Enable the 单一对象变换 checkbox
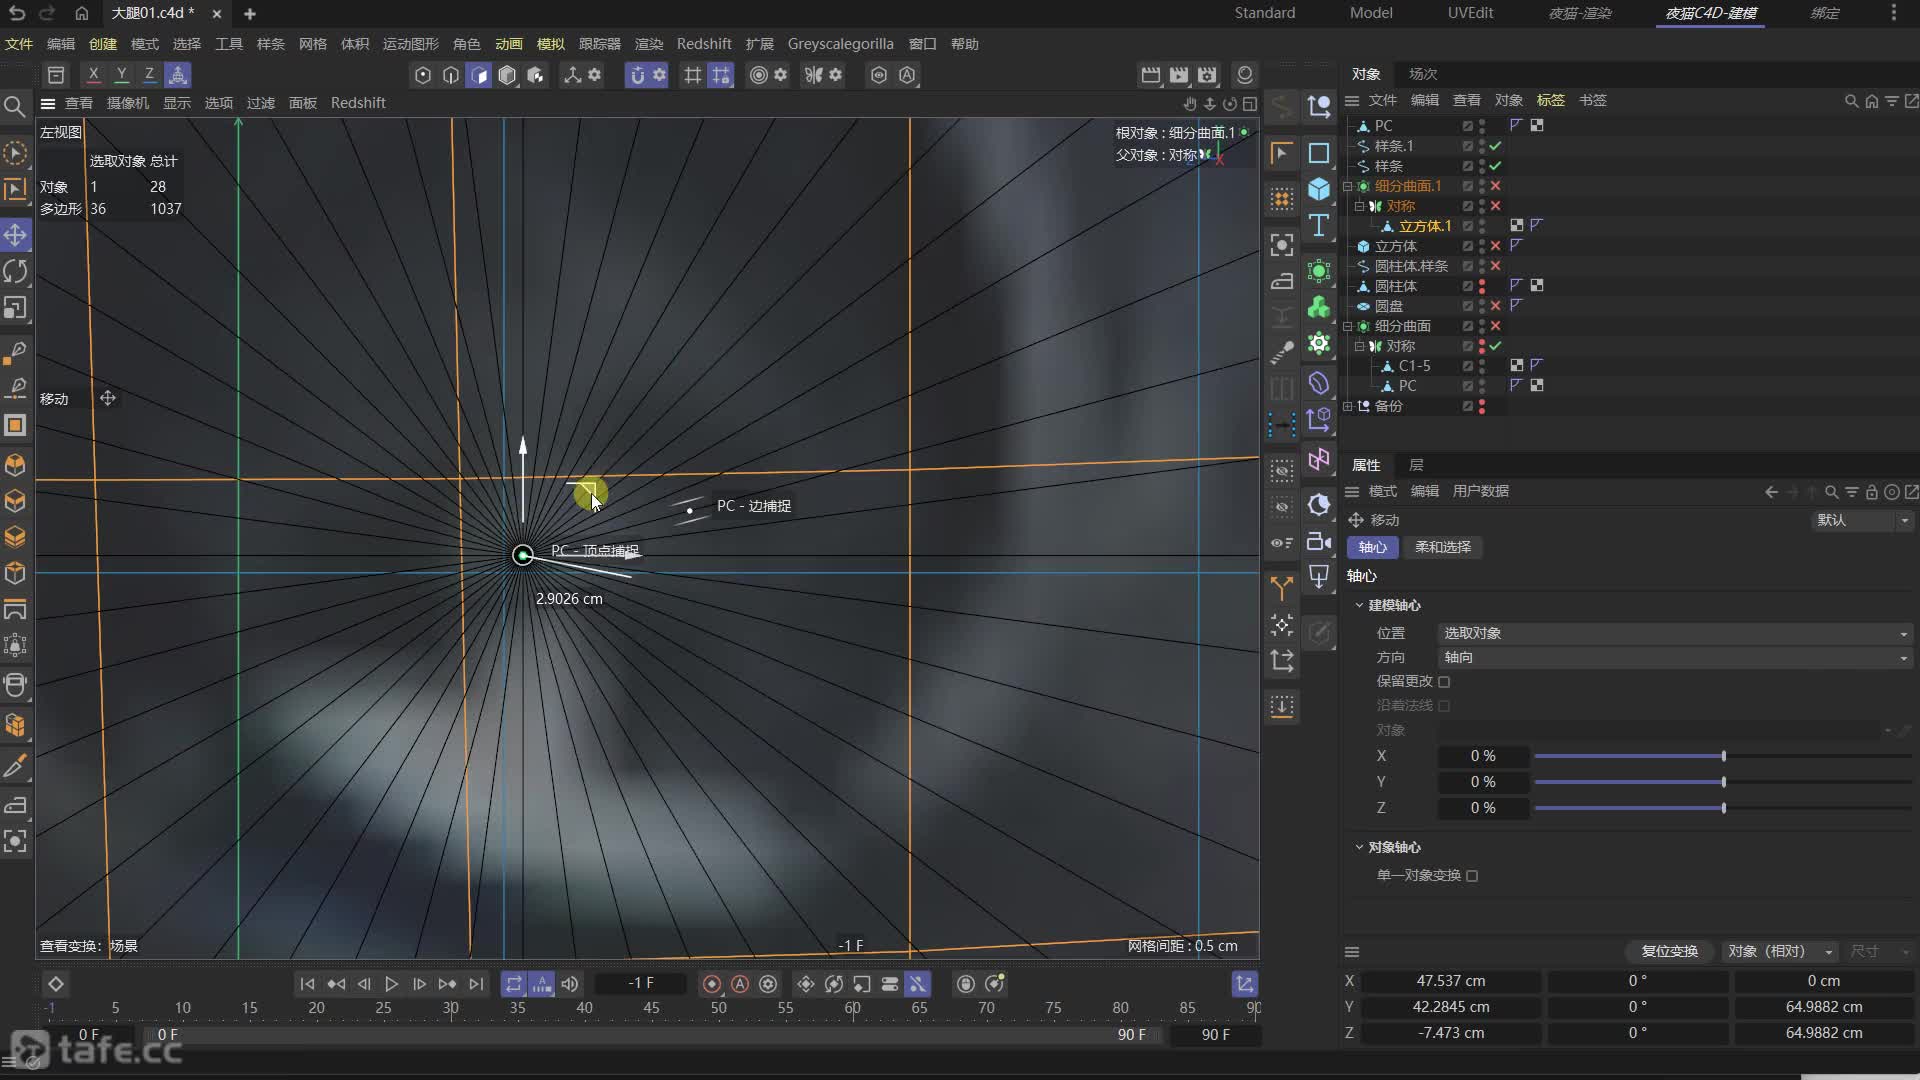Screen dimensions: 1920x1080 1472,876
